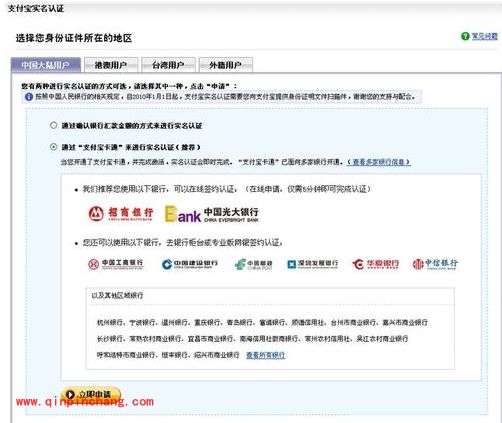Click the 深圳发展银行 logo
Screen dimensions: 502x423
coord(312,264)
